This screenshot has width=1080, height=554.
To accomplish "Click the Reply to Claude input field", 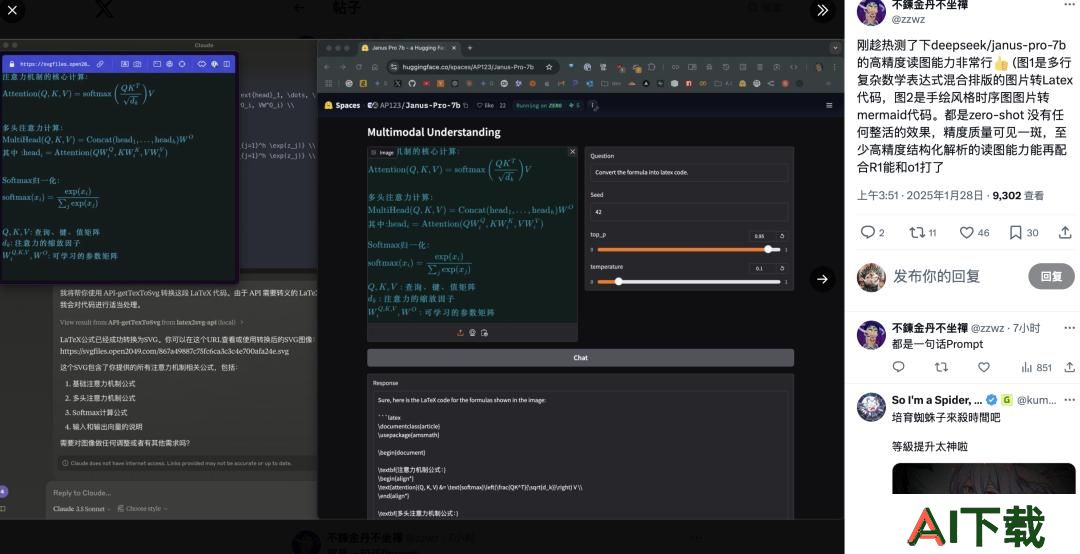I will 183,493.
